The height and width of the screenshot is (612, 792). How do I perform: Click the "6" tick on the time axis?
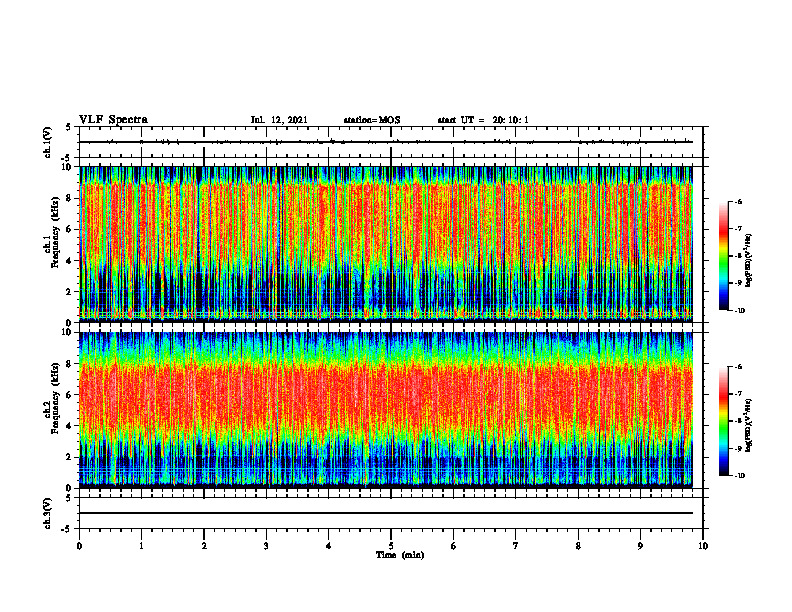click(x=454, y=546)
